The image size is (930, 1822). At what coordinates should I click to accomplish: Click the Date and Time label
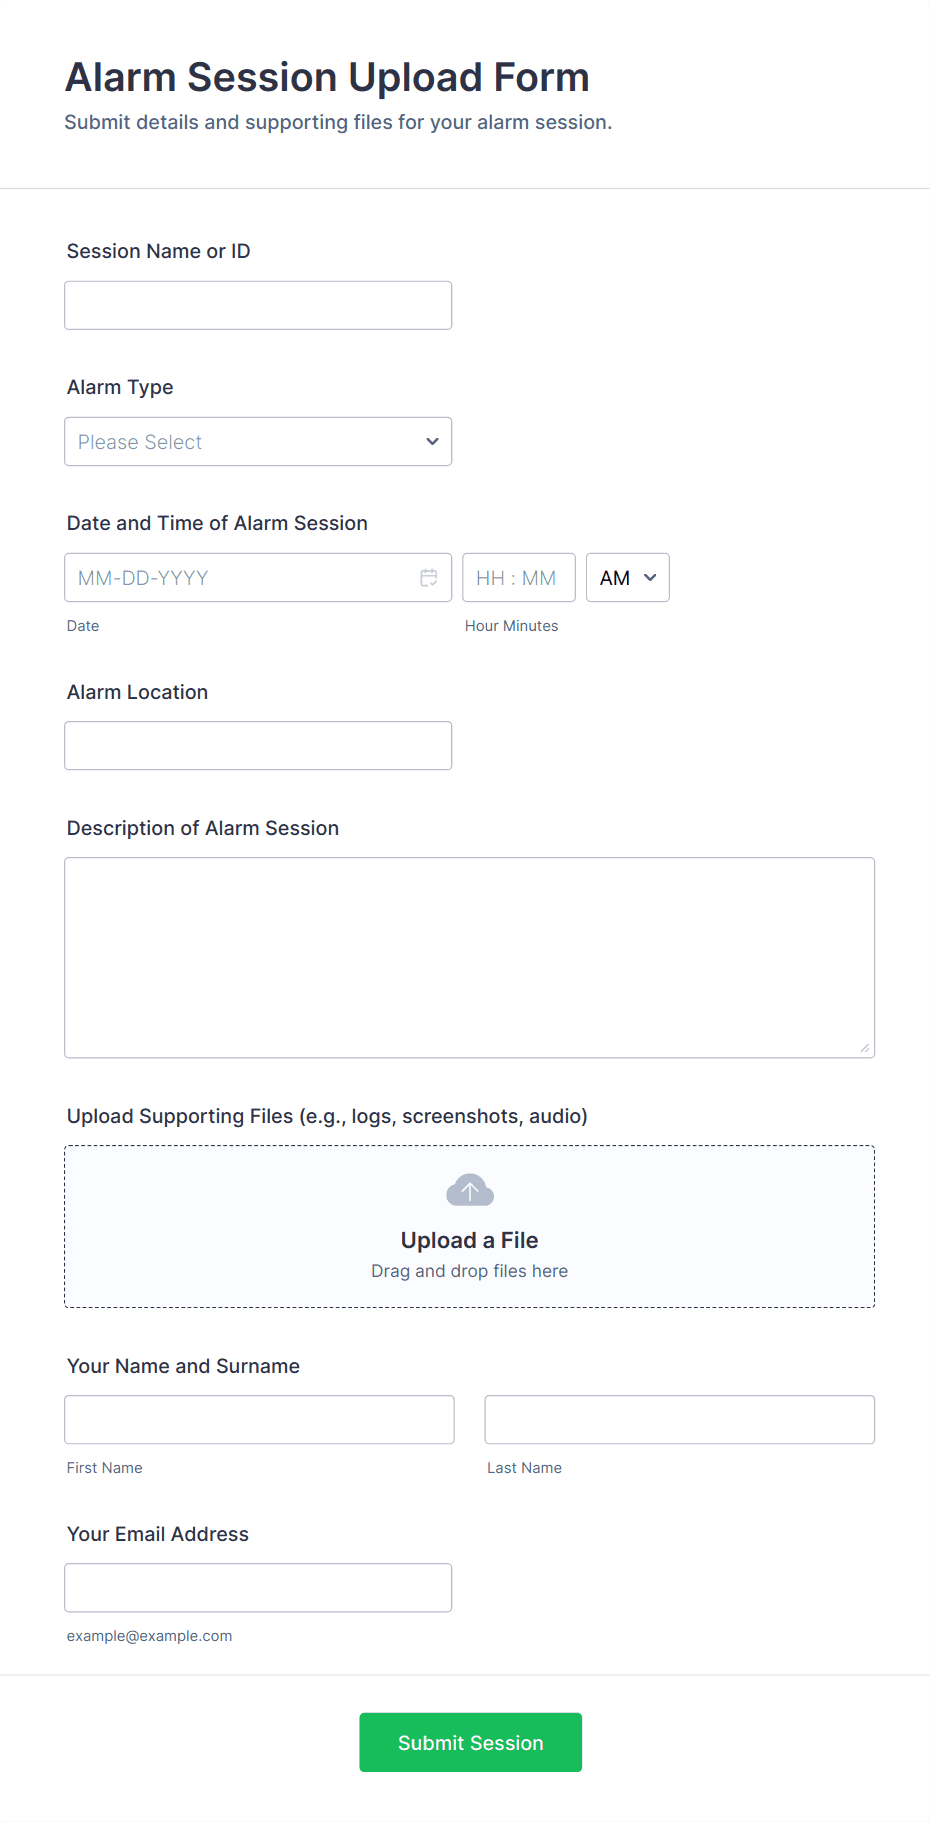click(x=217, y=523)
